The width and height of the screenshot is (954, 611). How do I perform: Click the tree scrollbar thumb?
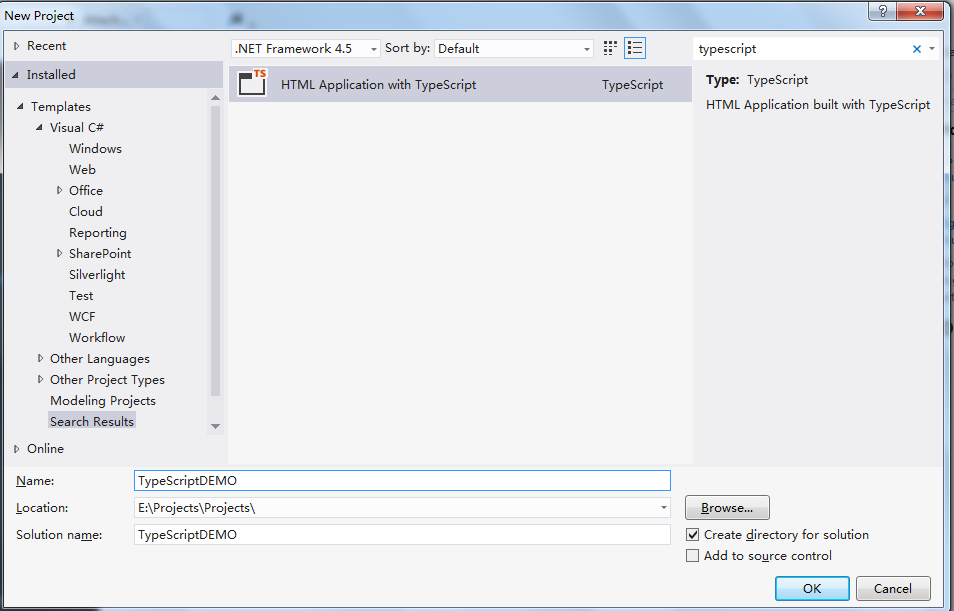pos(215,251)
